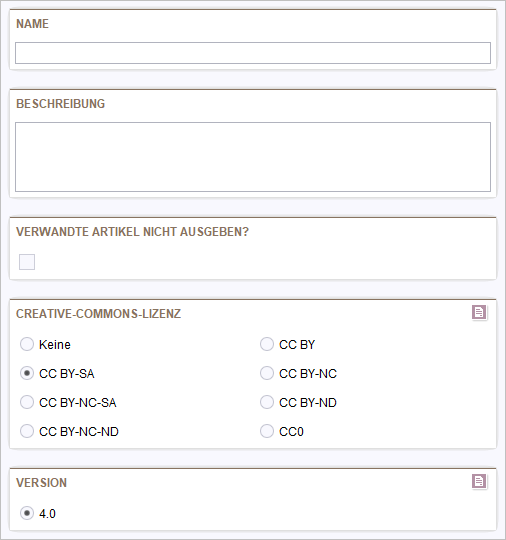Open the document icon beside Creative-Commons-Lizenz
This screenshot has height=540, width=506.
479,313
